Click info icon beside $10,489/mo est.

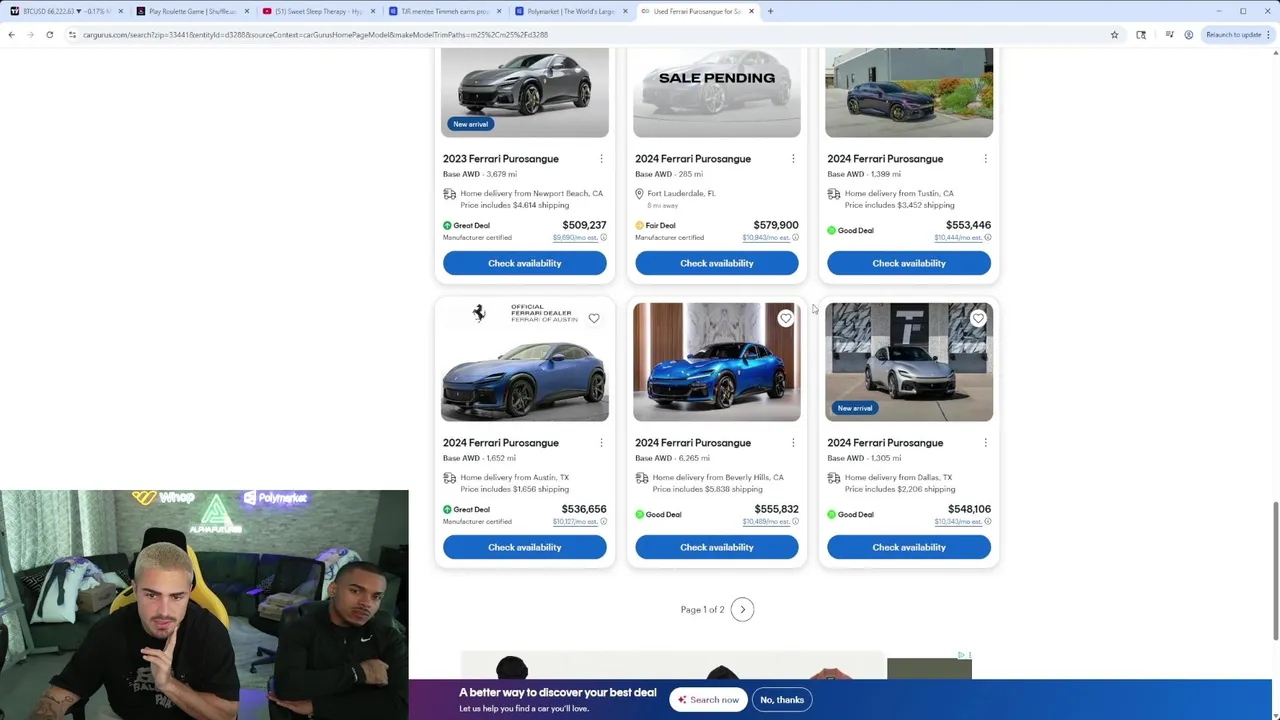point(795,522)
